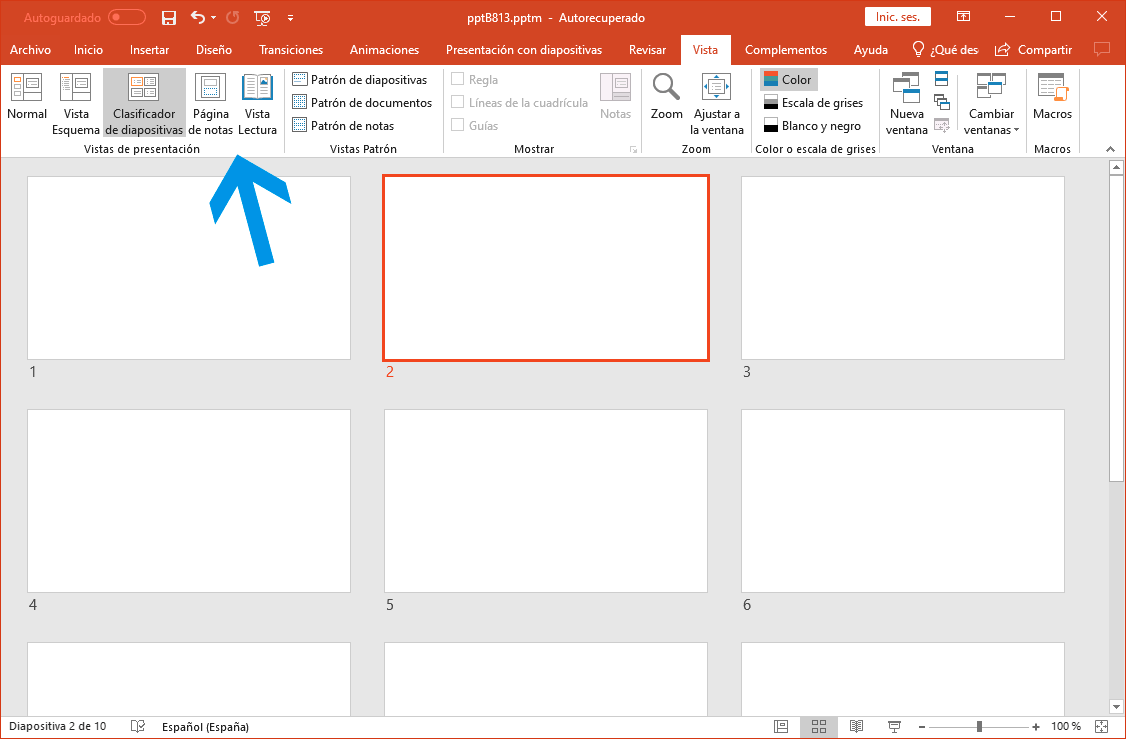Start slideshow from status bar icon

(x=894, y=727)
